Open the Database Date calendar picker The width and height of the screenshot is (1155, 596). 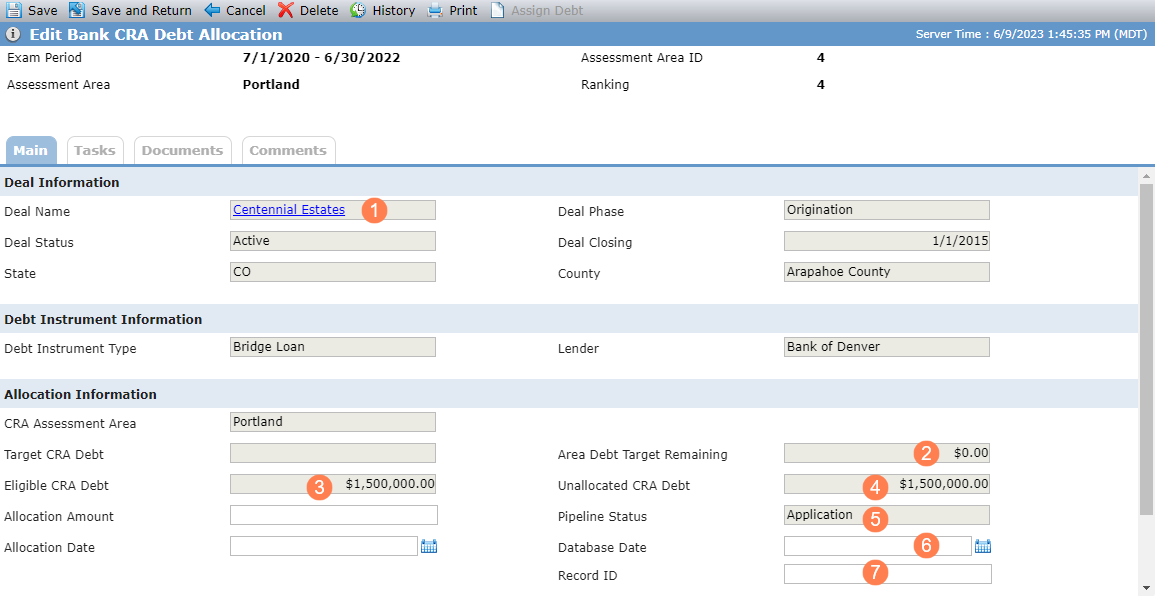pos(983,546)
